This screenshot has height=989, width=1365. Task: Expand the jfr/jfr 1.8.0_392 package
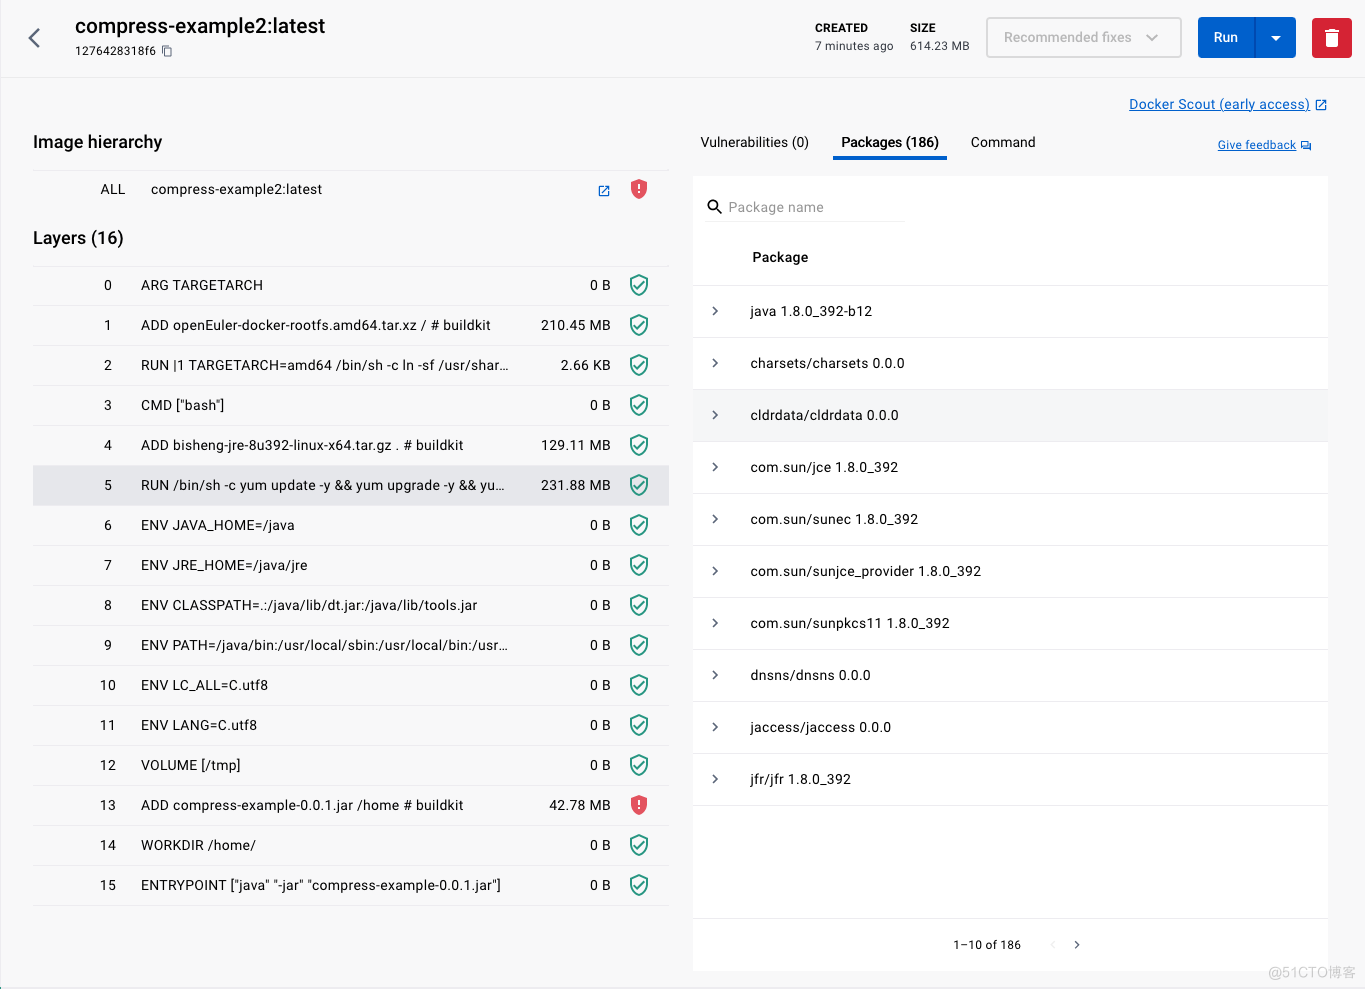tap(715, 779)
